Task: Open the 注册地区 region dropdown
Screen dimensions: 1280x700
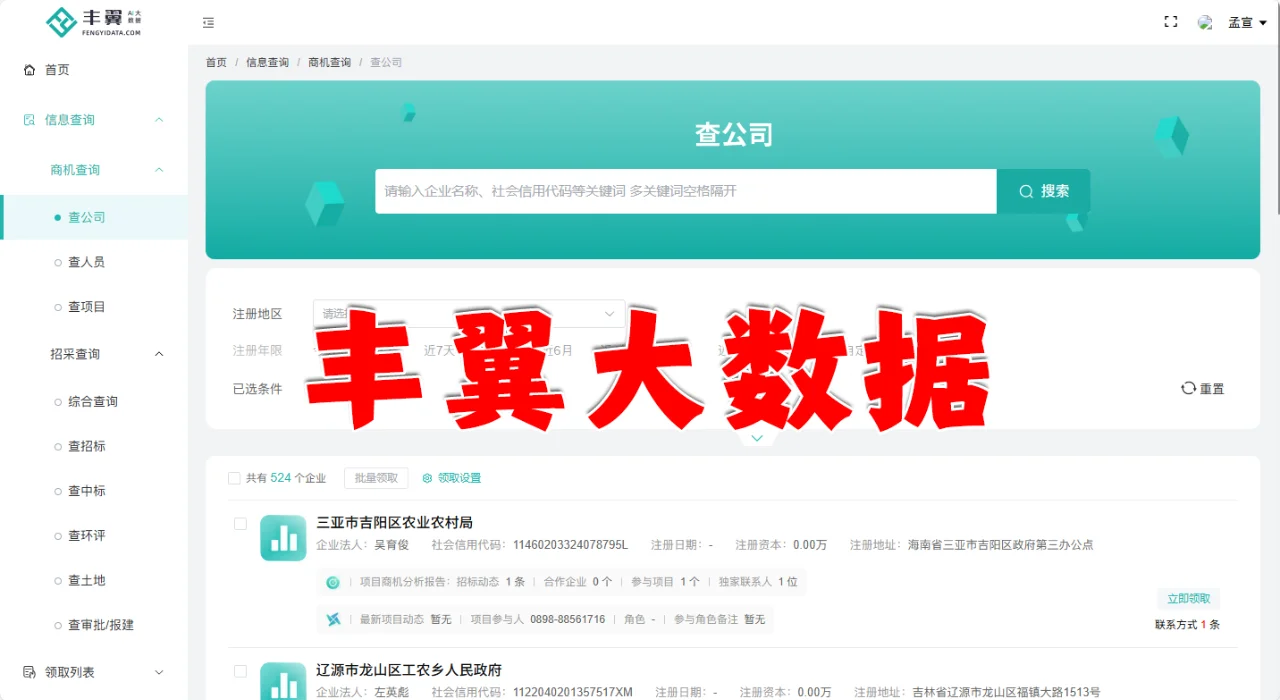Action: pos(467,313)
